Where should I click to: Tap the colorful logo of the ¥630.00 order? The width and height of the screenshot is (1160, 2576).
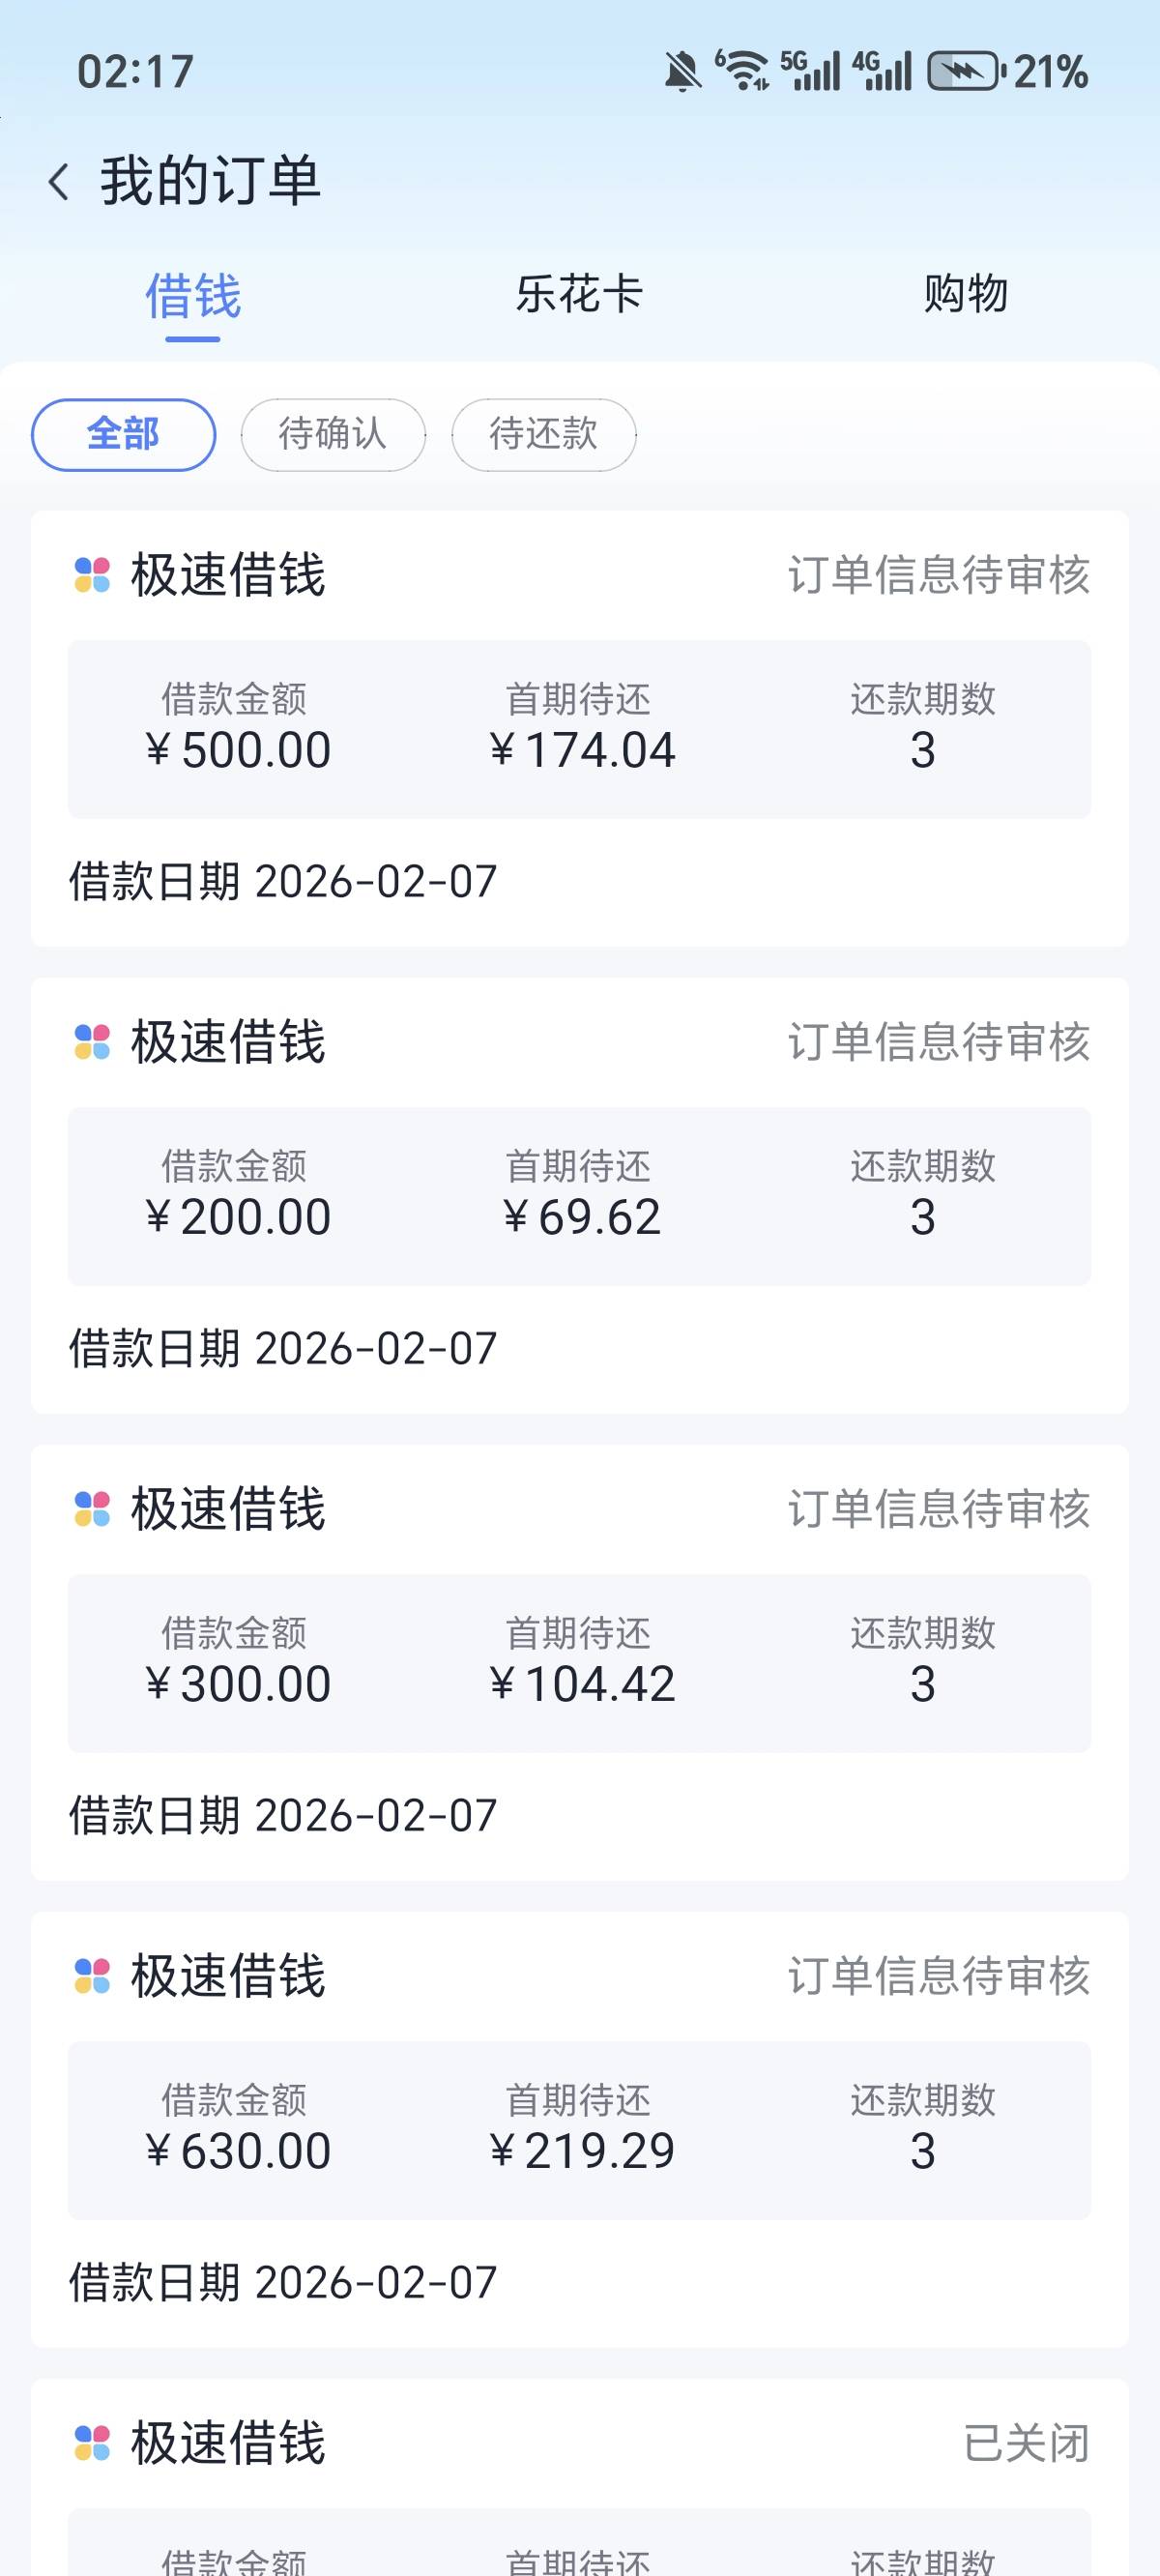92,1976
